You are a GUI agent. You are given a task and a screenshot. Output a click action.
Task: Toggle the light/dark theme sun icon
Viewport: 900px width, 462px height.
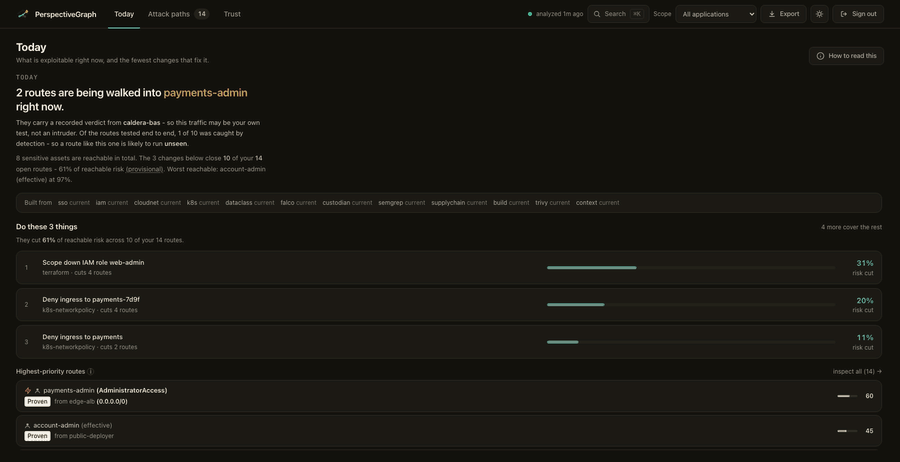819,14
